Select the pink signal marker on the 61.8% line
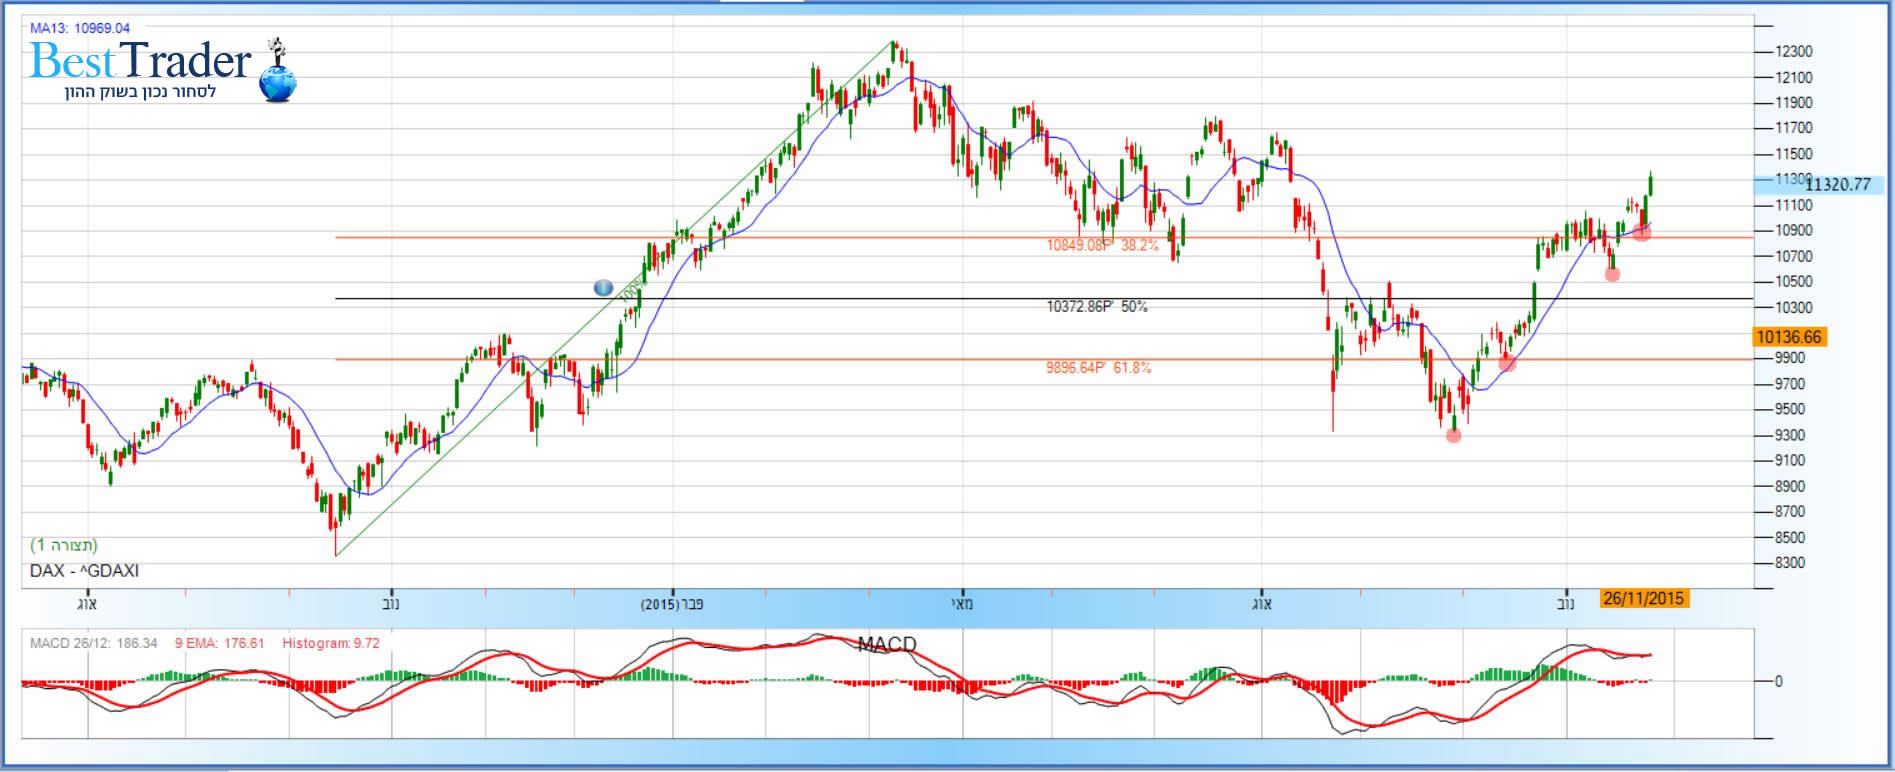Image resolution: width=1895 pixels, height=772 pixels. tap(1507, 364)
